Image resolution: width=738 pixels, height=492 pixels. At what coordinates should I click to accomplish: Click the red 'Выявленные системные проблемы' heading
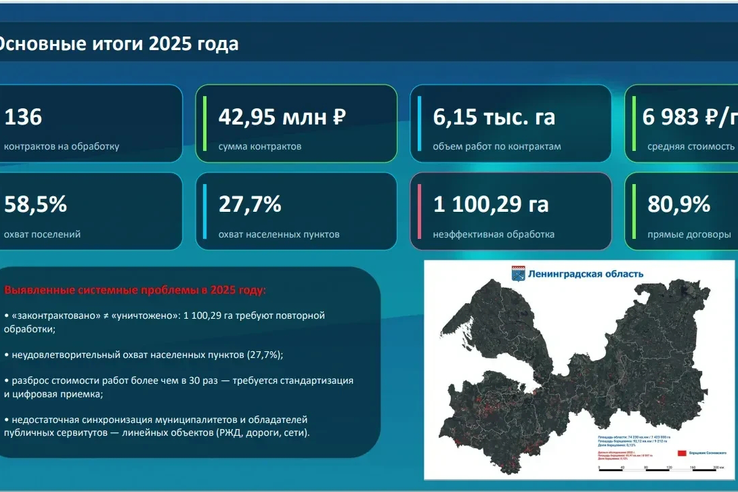coord(136,291)
